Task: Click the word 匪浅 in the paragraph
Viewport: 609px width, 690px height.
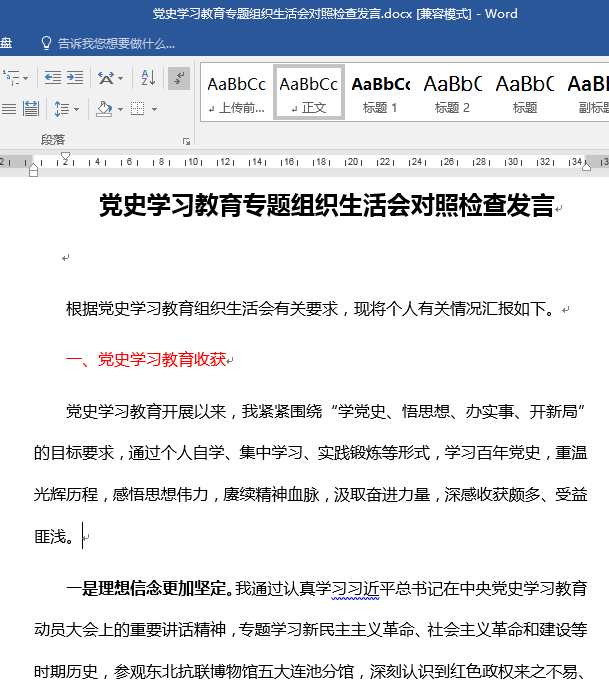Action: coord(50,537)
